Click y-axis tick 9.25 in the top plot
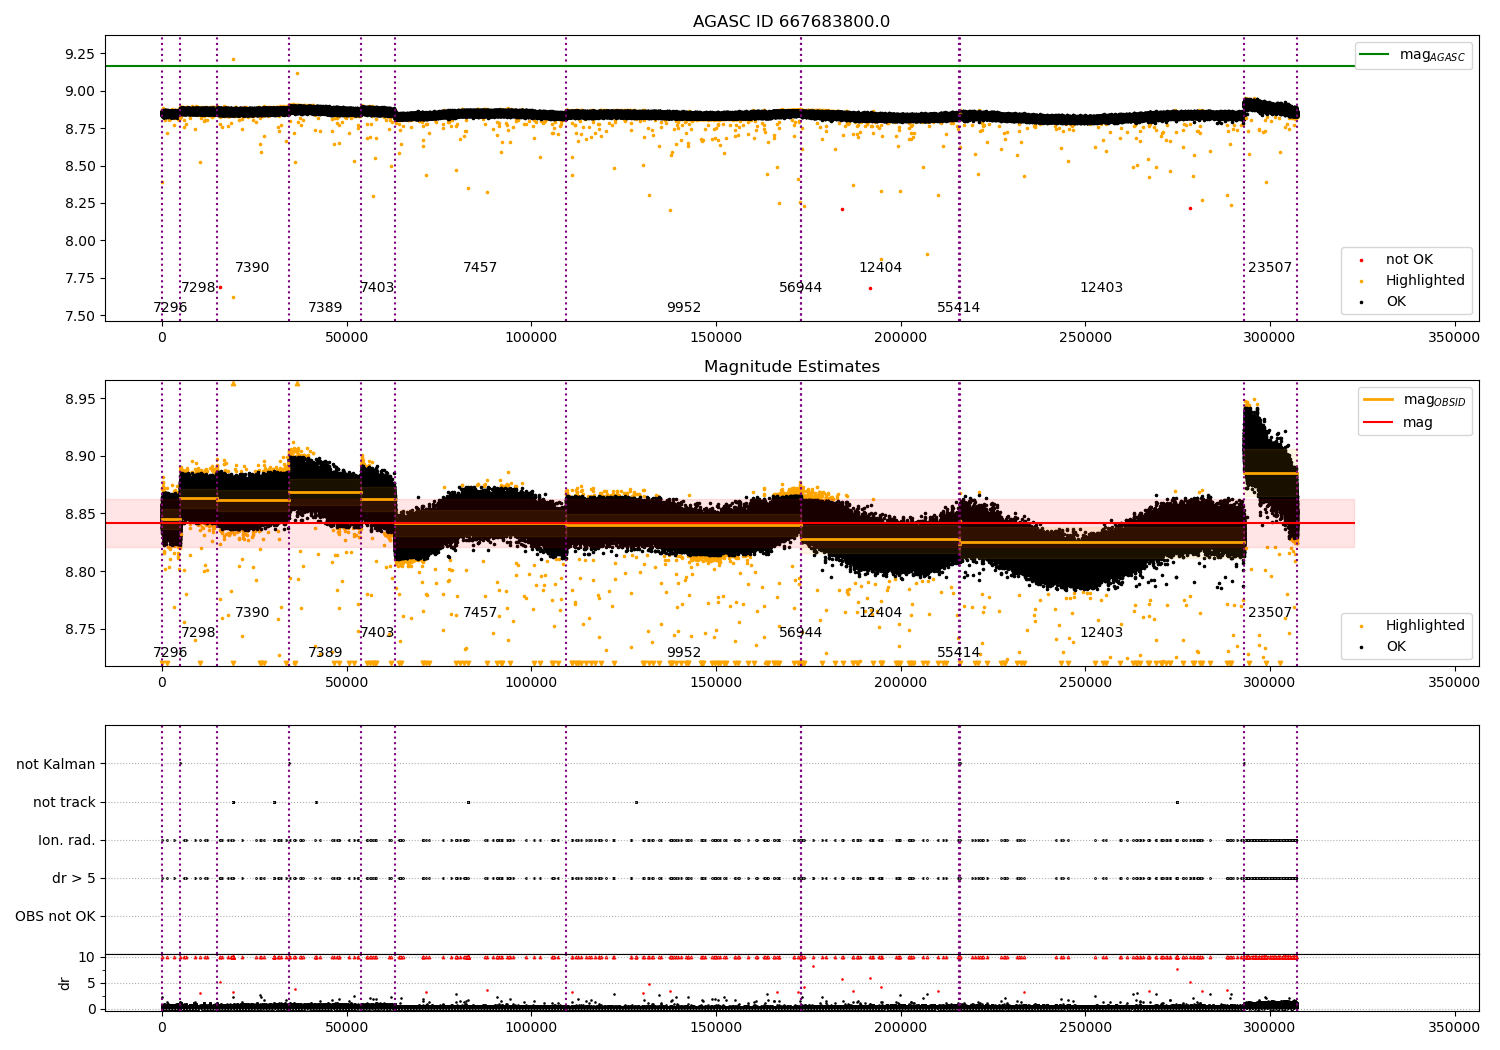Image resolution: width=1500 pixels, height=1050 pixels. [x=81, y=54]
